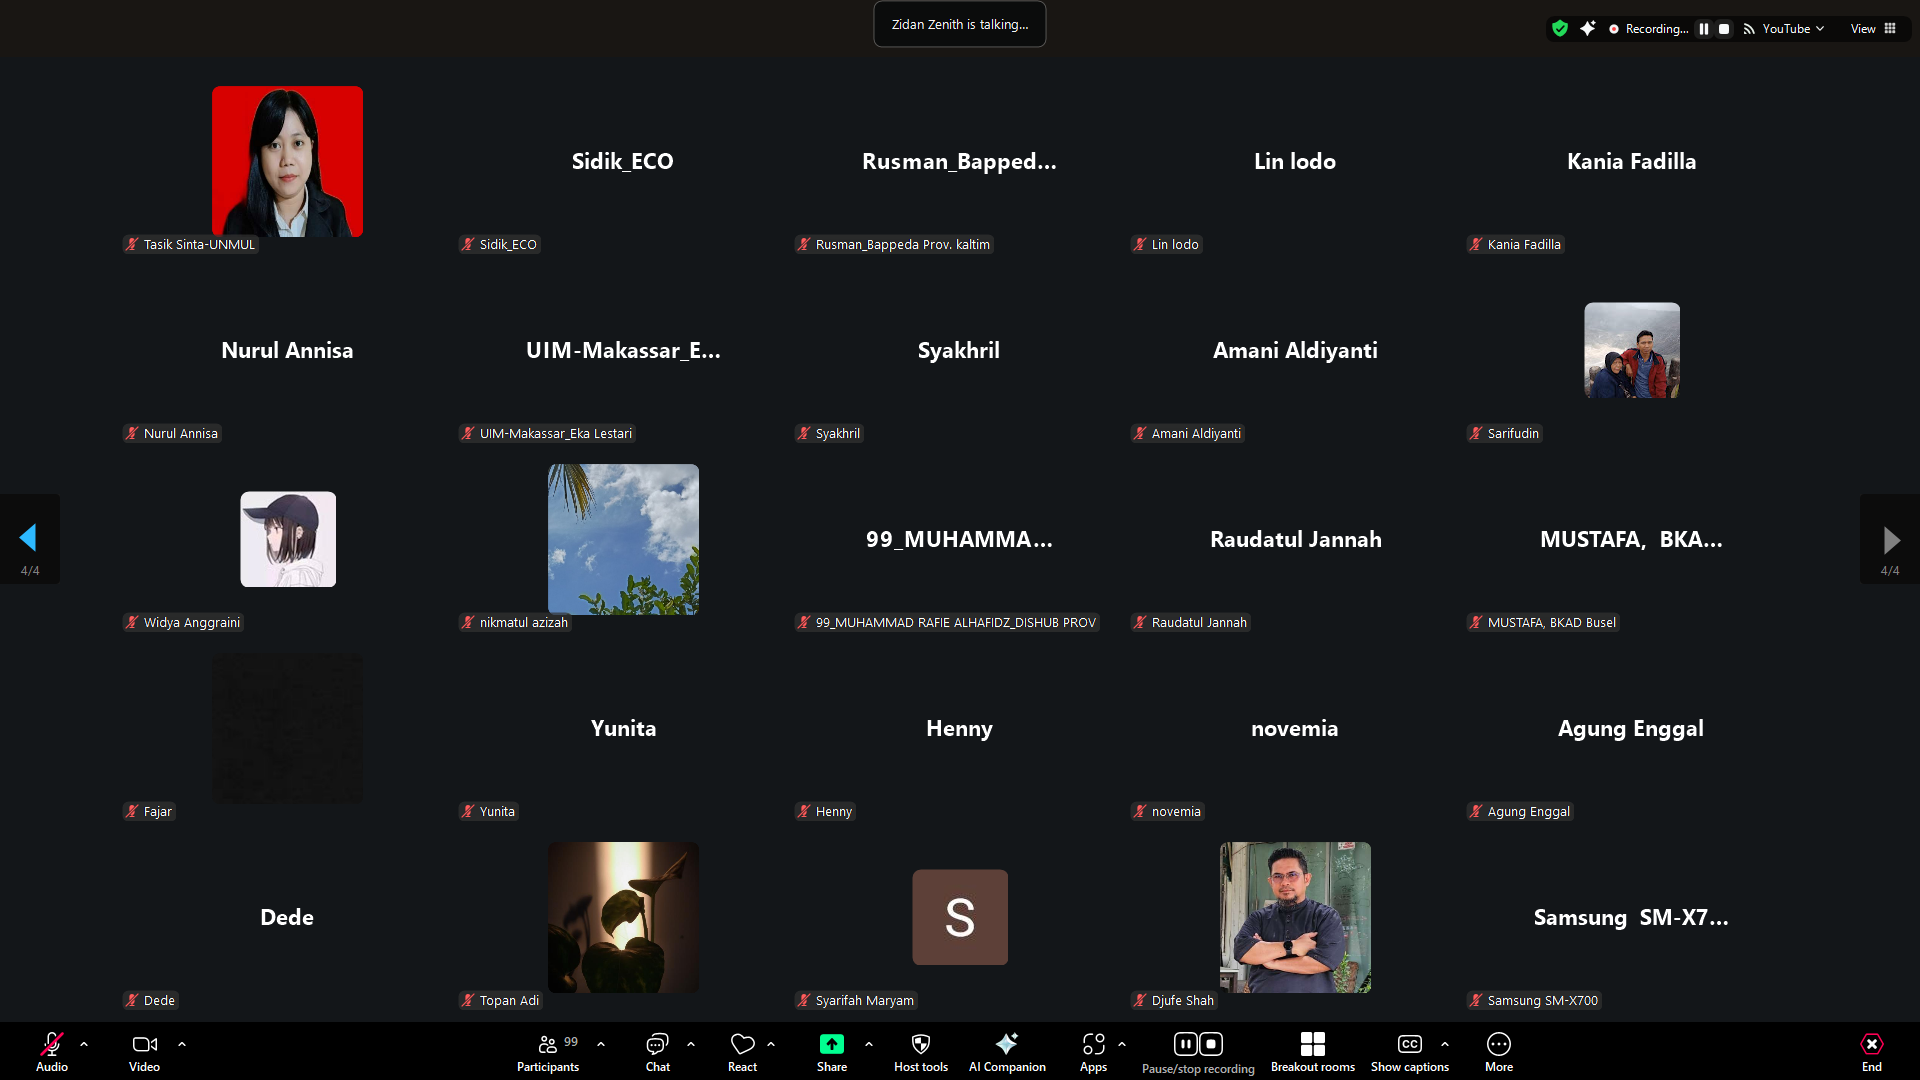The image size is (1920, 1080).
Task: Select Djufe Shah's video thumbnail
Action: tap(1294, 917)
